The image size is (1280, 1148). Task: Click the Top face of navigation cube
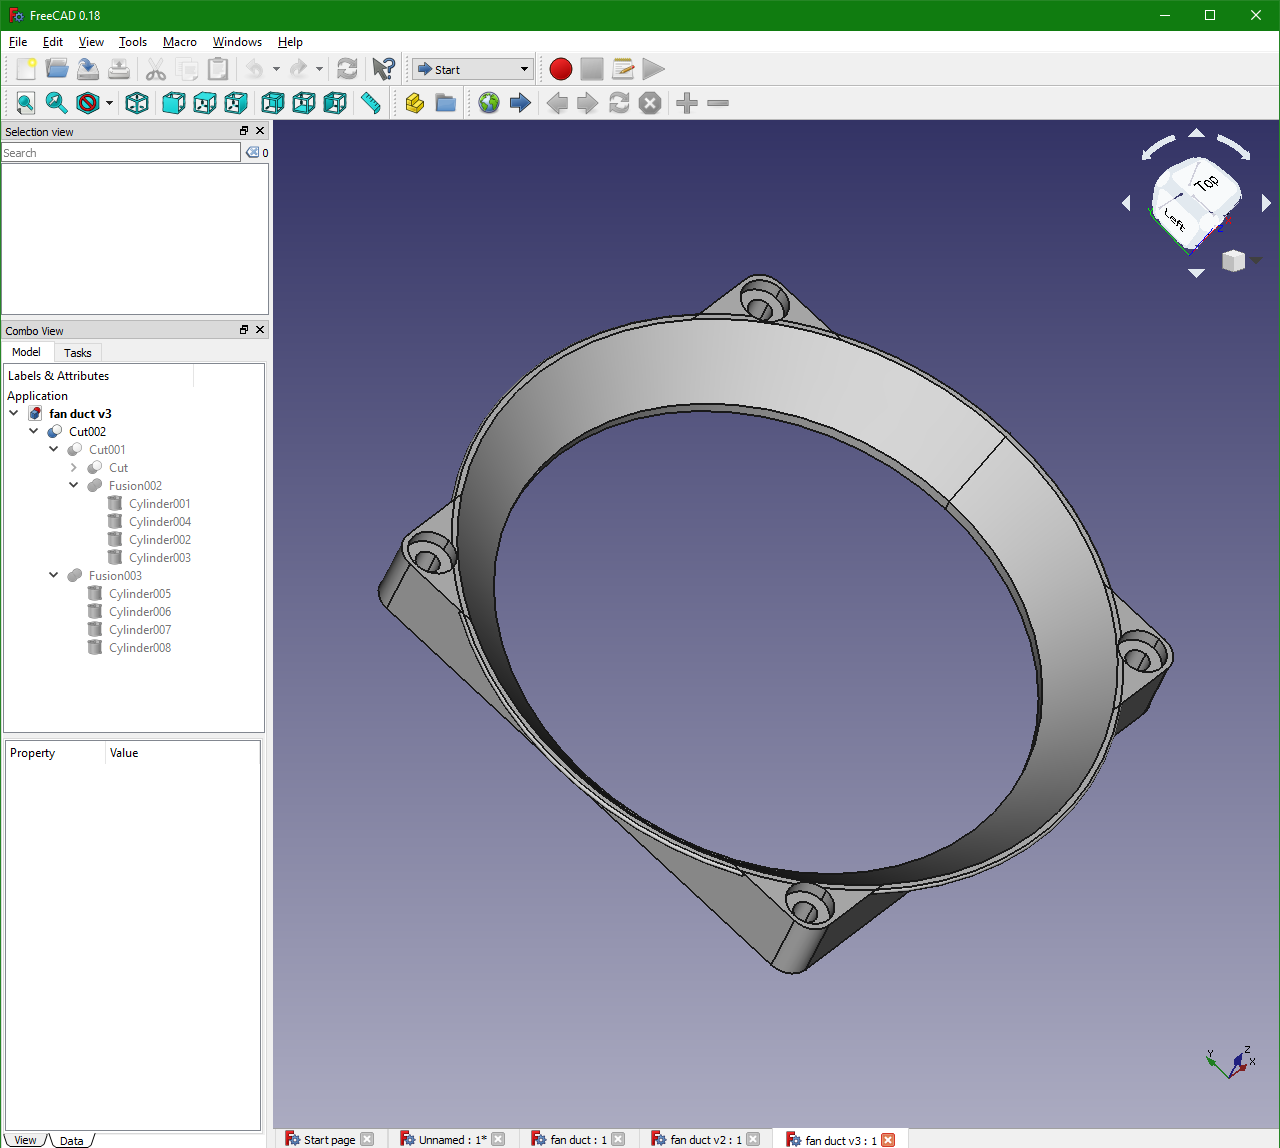pos(1206,183)
